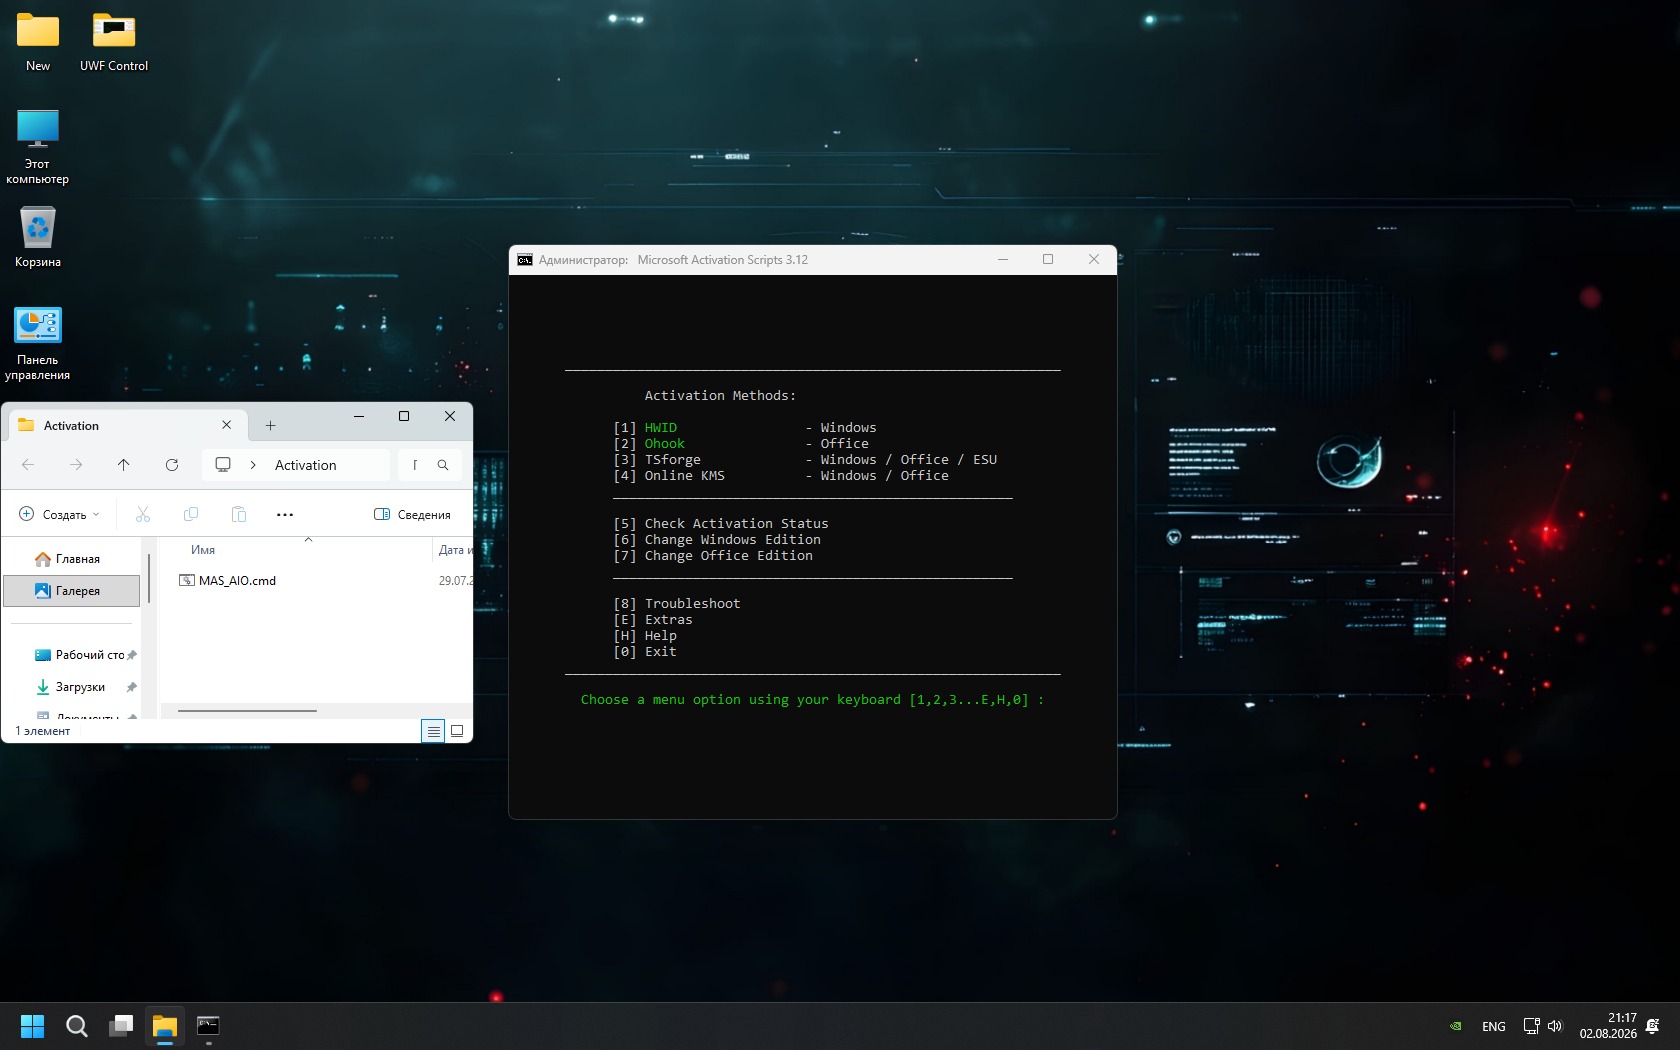This screenshot has height=1050, width=1680.
Task: Open the three-dots more options menu
Action: tap(285, 514)
